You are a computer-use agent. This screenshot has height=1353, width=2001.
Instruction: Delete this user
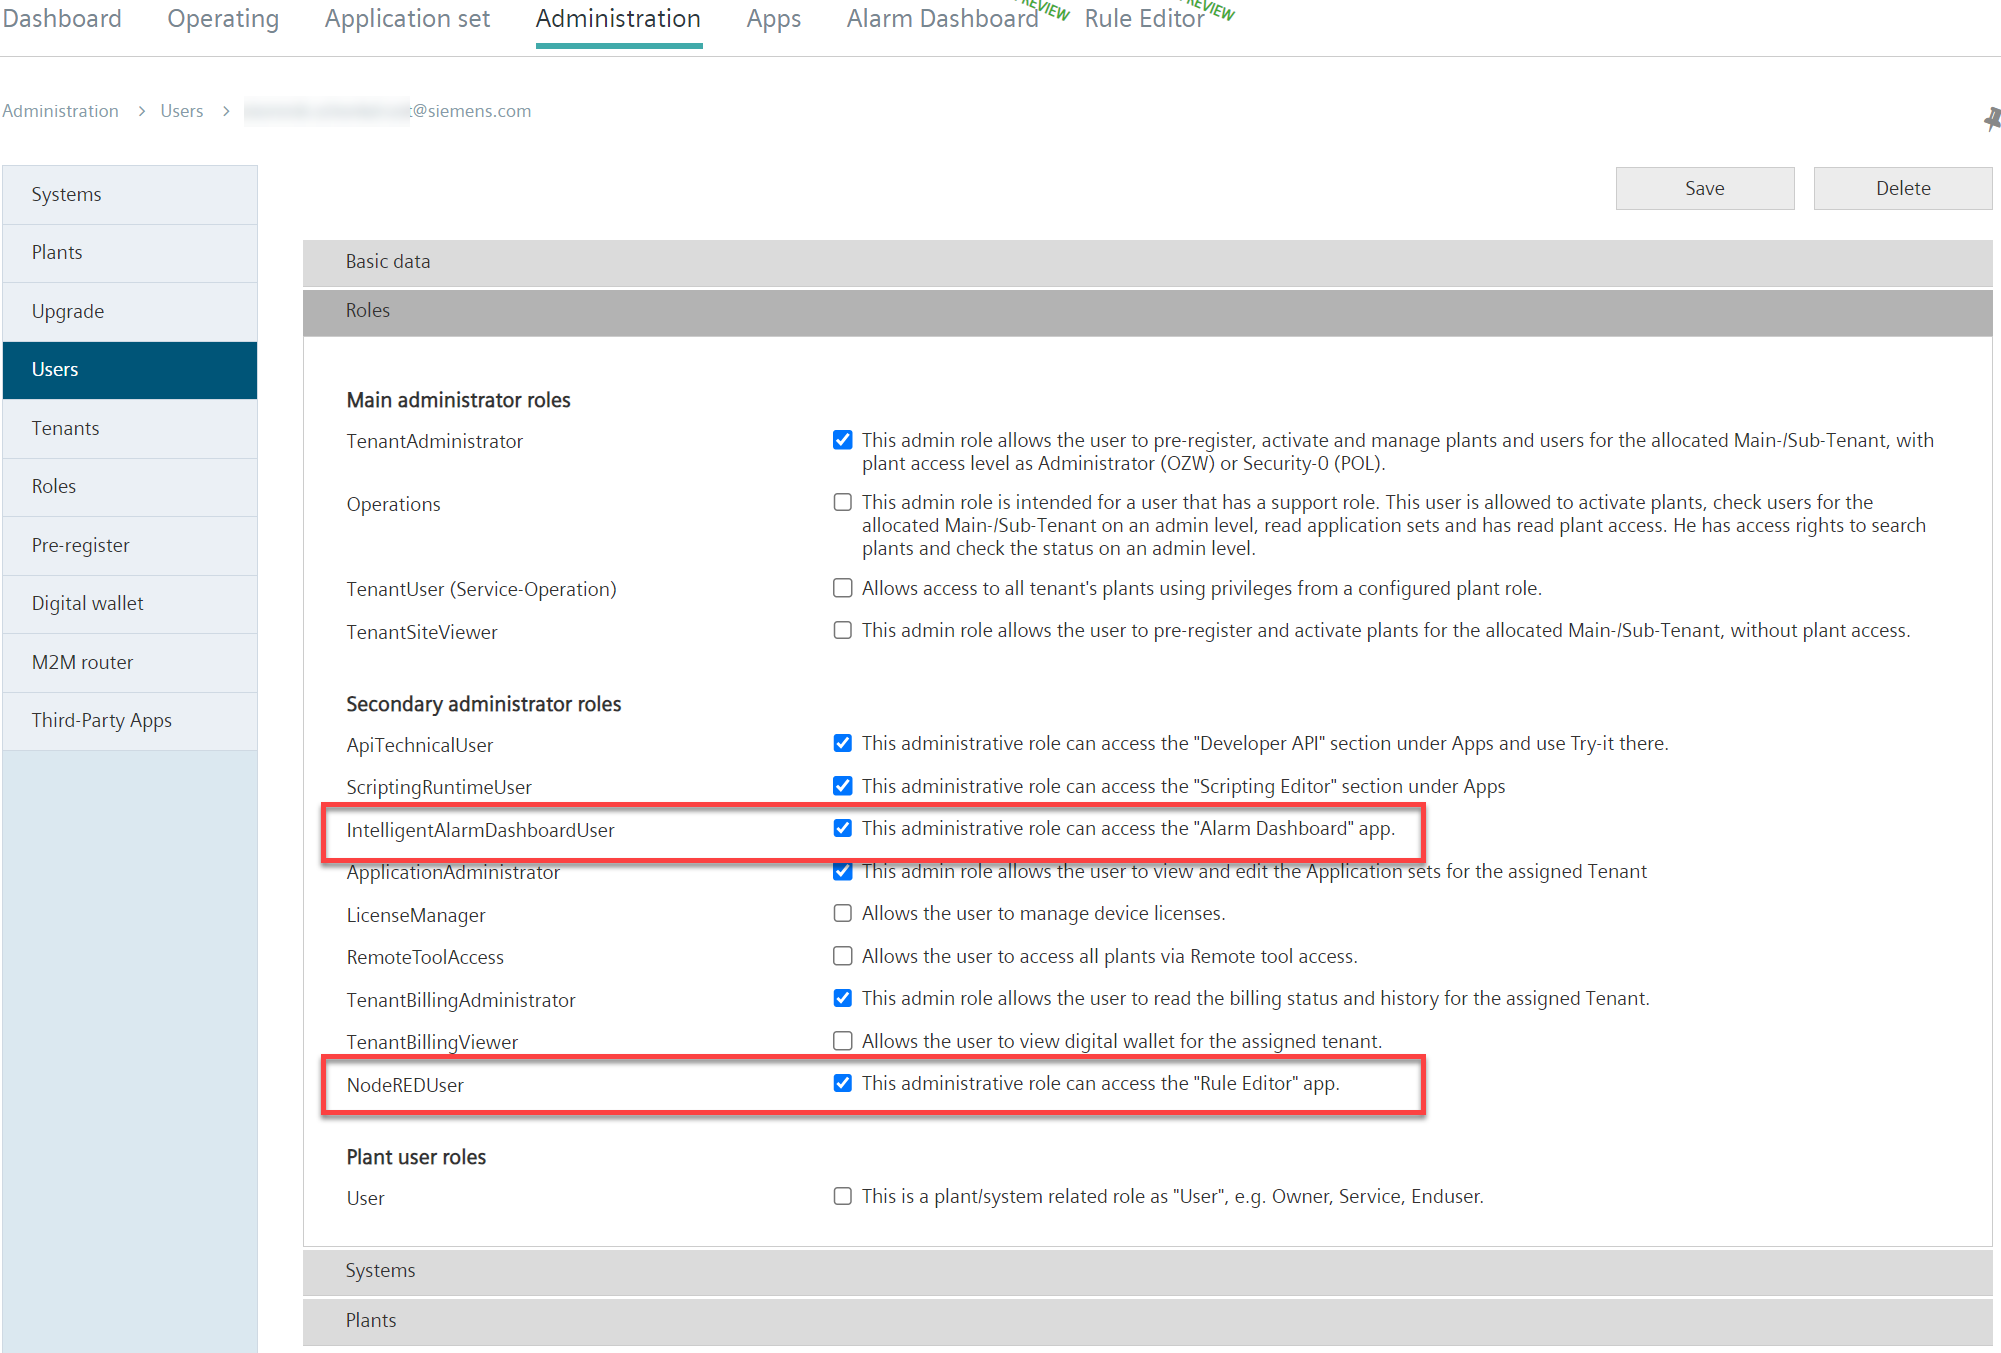1902,189
